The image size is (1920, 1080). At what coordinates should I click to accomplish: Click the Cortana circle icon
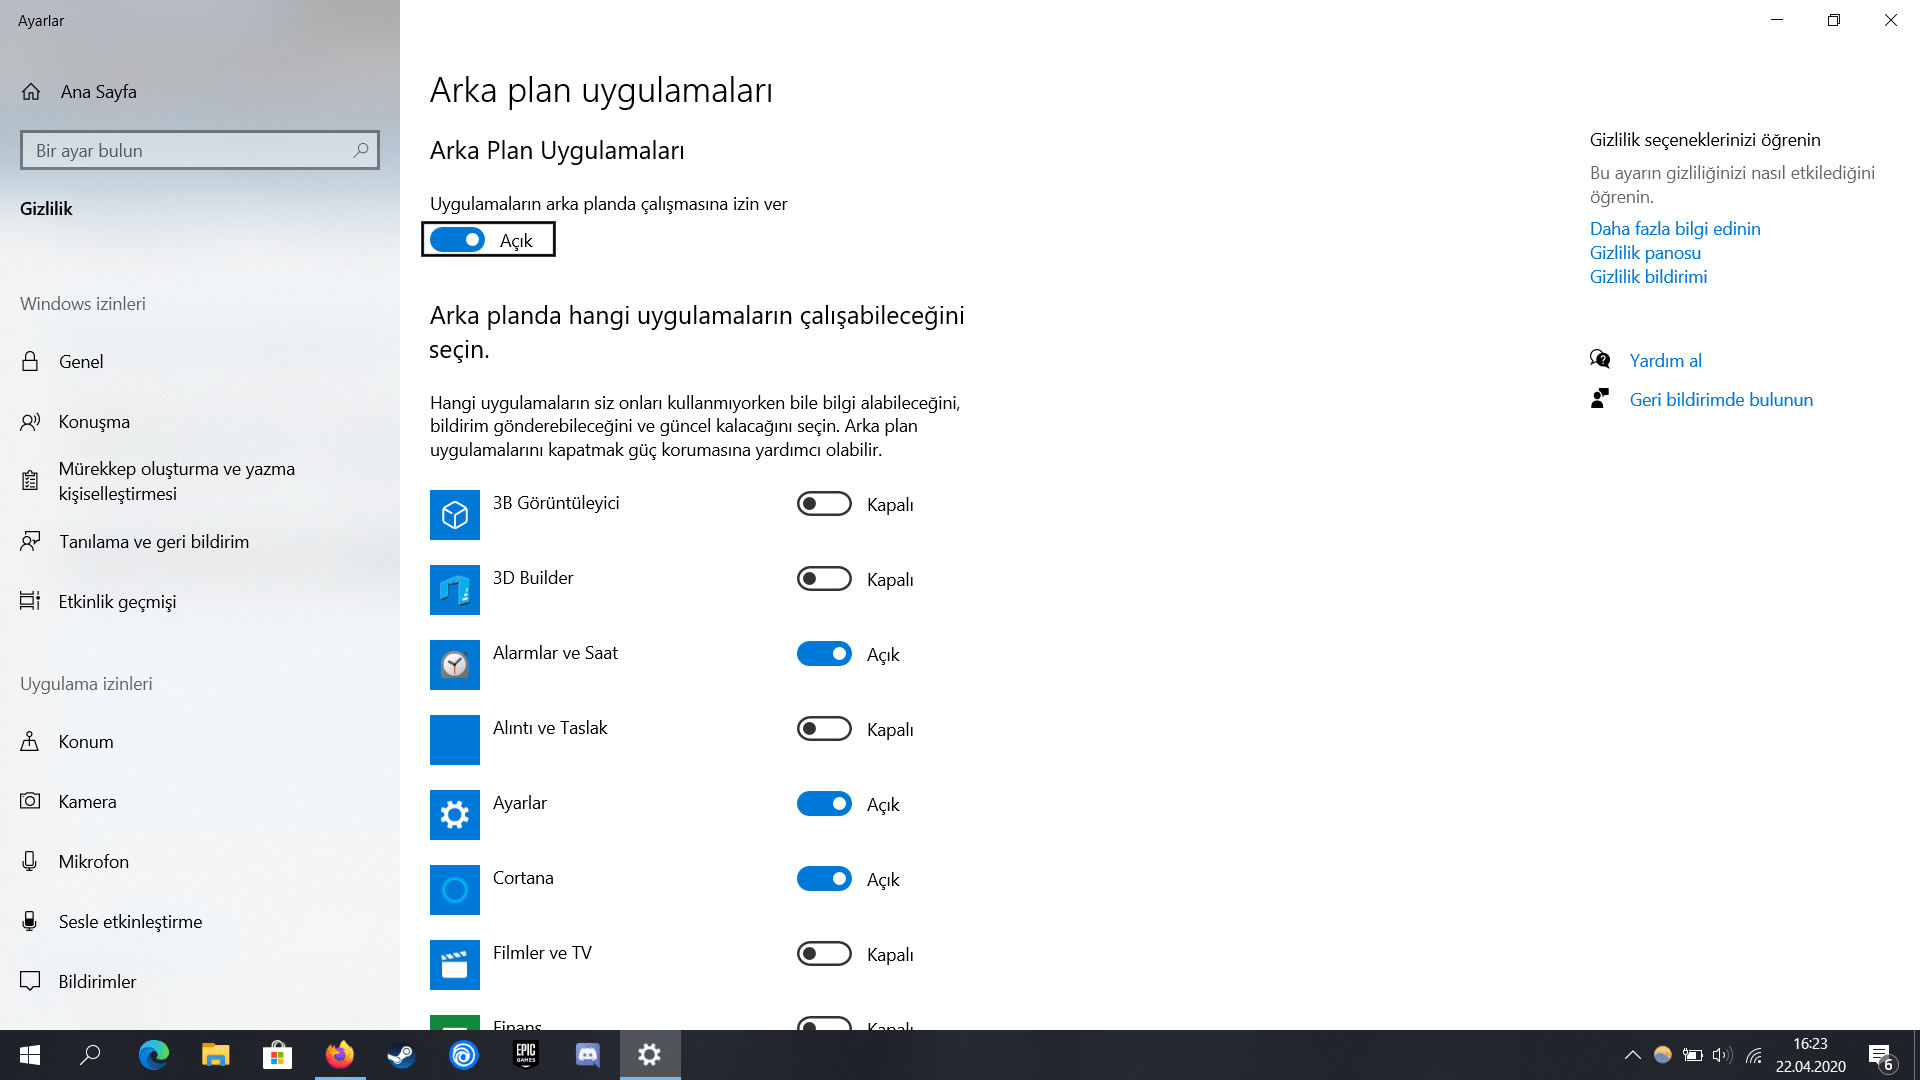pos(454,890)
